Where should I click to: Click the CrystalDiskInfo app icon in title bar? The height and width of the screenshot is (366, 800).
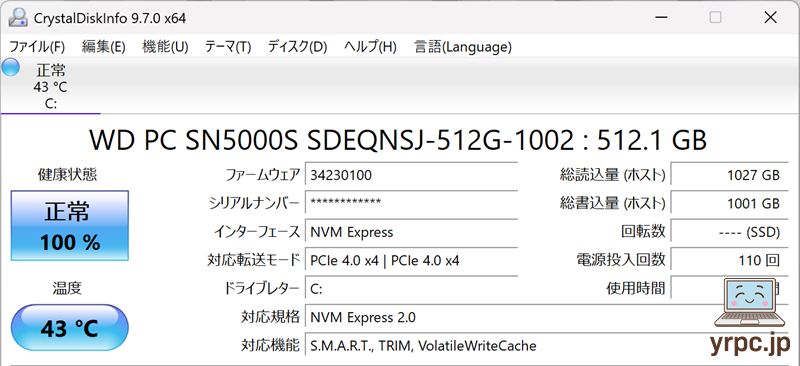point(18,17)
